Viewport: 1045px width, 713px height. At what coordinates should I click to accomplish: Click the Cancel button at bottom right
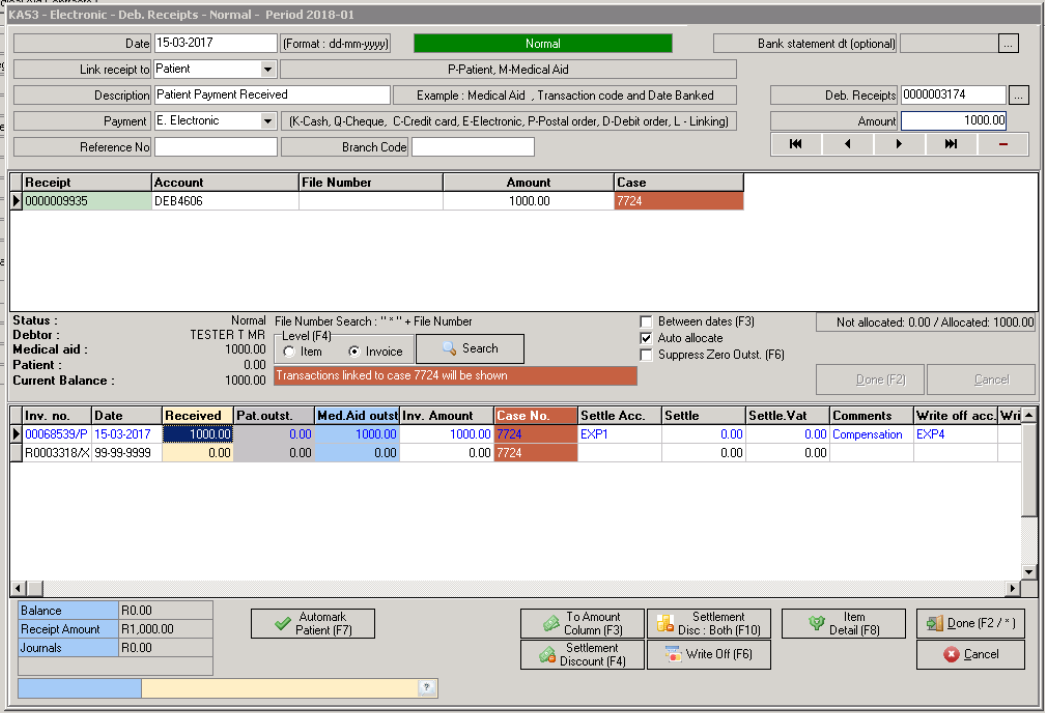pos(970,655)
